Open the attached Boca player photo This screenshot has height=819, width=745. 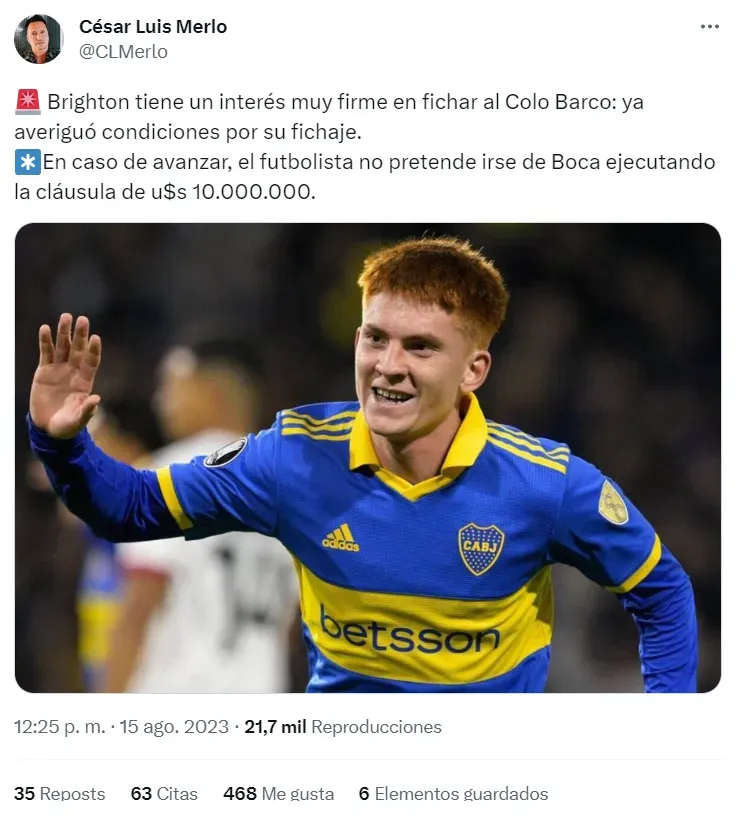click(368, 458)
